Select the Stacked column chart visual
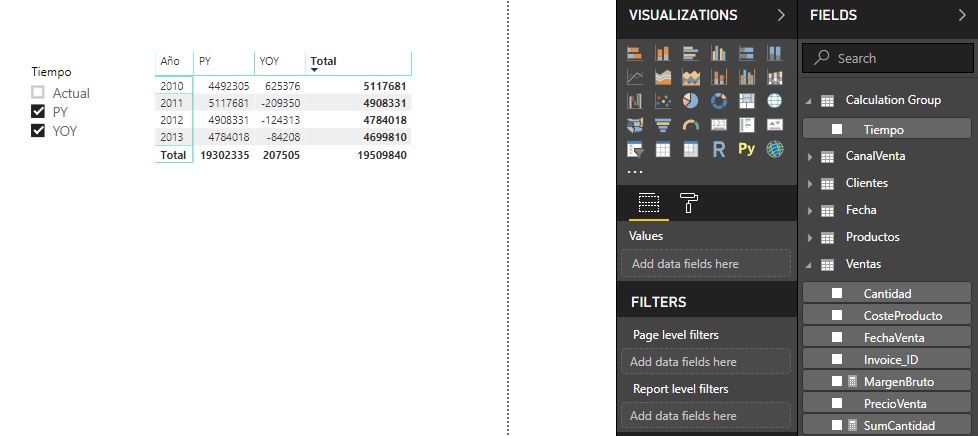Viewport: 978px width, 436px height. point(662,54)
